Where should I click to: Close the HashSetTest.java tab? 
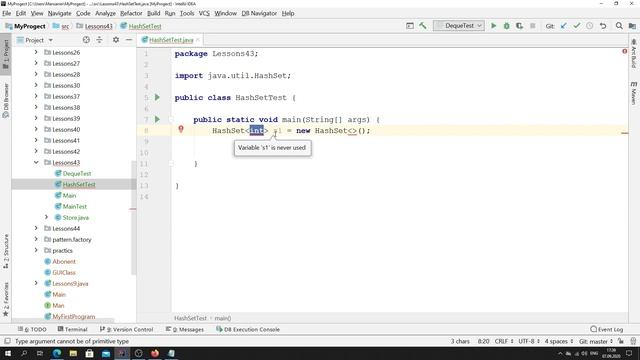coord(198,40)
